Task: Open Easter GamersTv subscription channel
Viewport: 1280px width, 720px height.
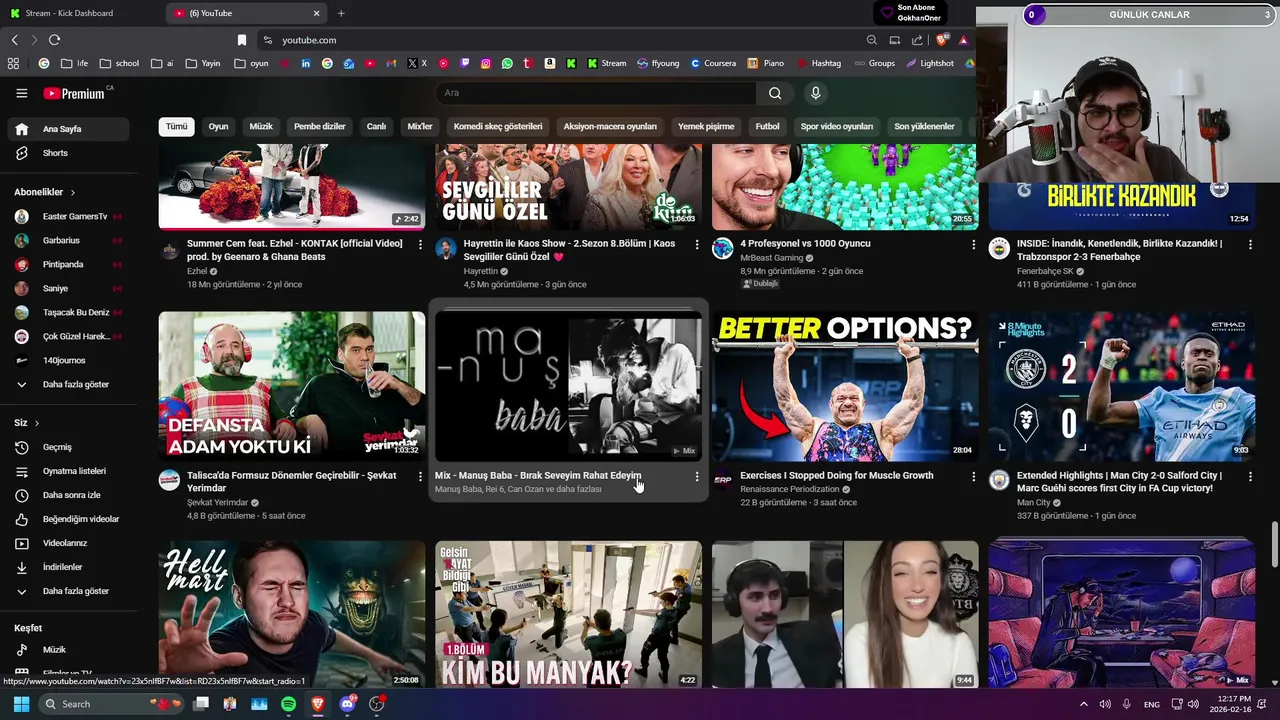Action: [x=66, y=216]
